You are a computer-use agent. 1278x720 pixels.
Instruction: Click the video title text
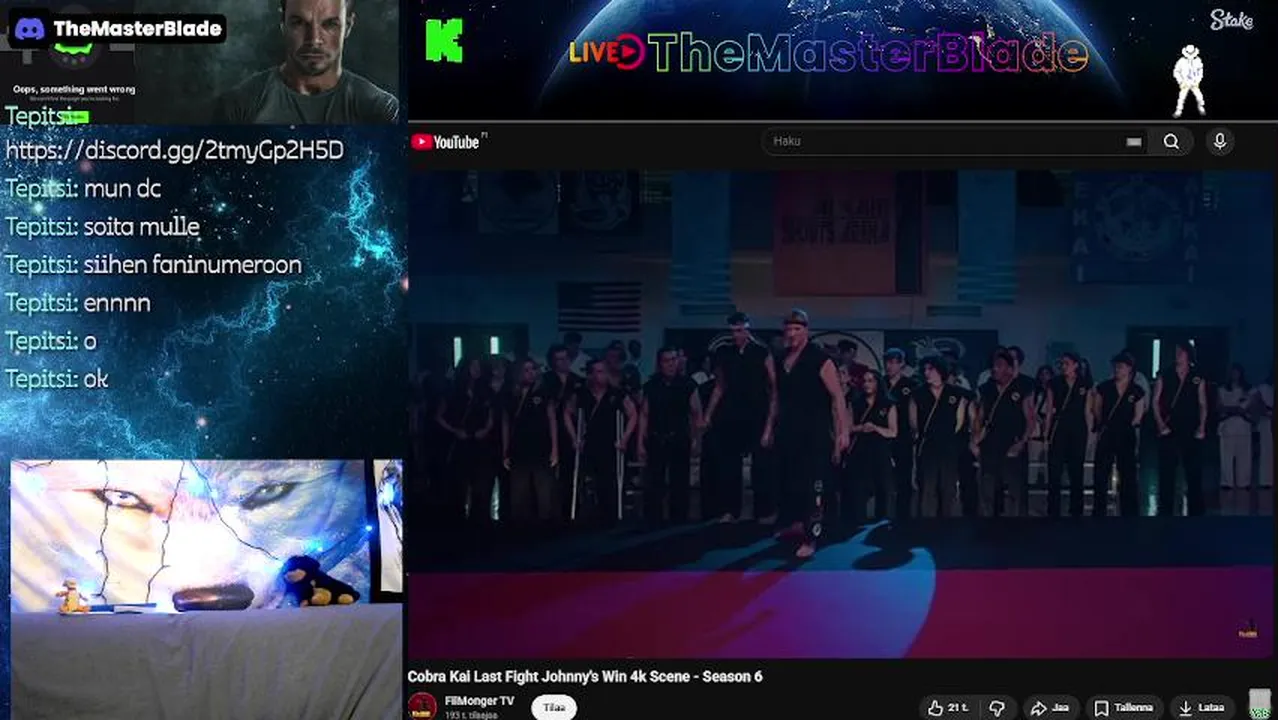point(585,677)
